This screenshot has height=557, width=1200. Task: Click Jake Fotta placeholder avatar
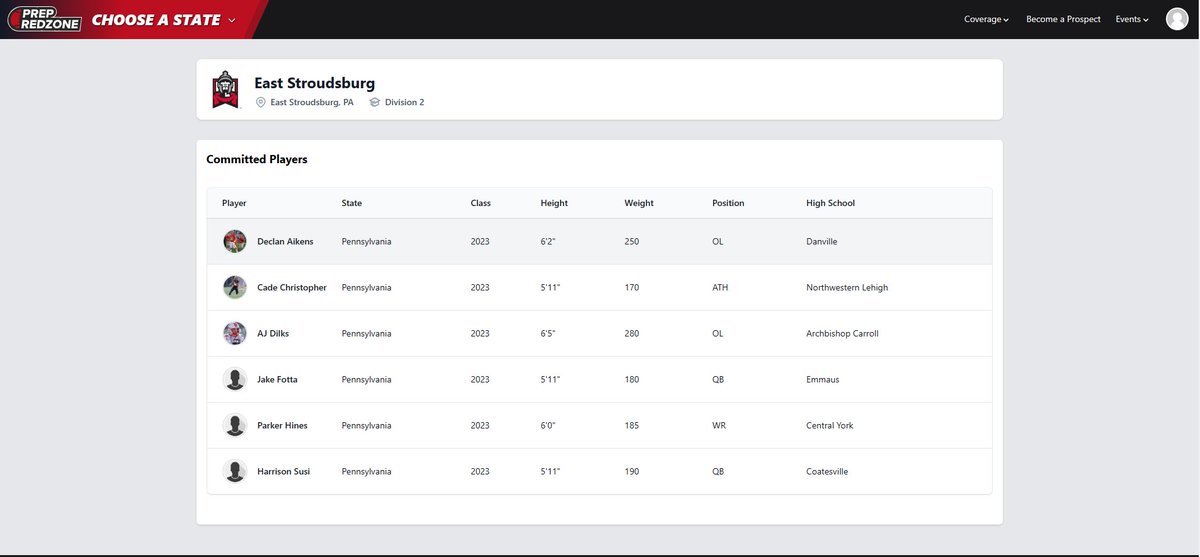pos(235,380)
